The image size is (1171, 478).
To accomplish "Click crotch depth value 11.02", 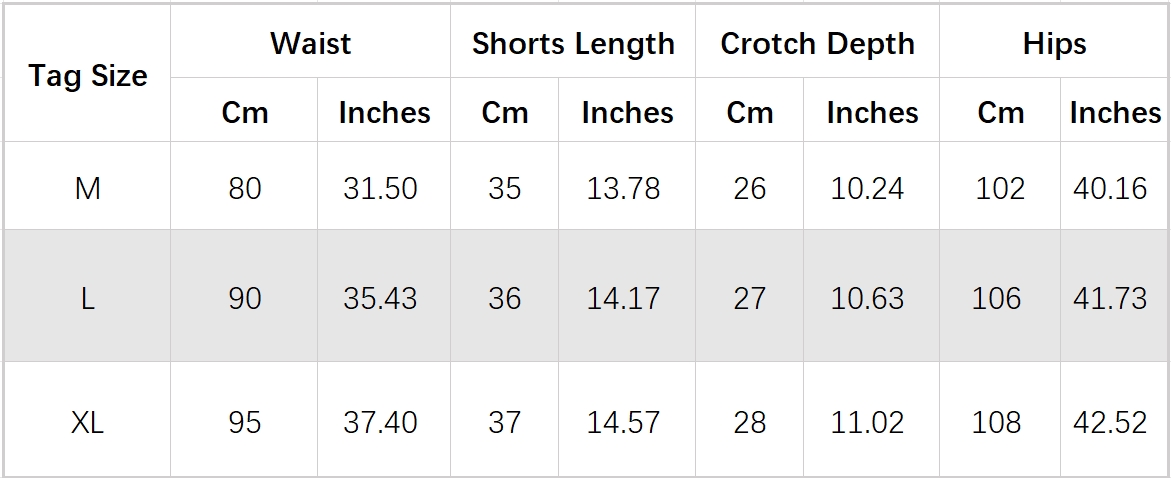I will 867,422.
